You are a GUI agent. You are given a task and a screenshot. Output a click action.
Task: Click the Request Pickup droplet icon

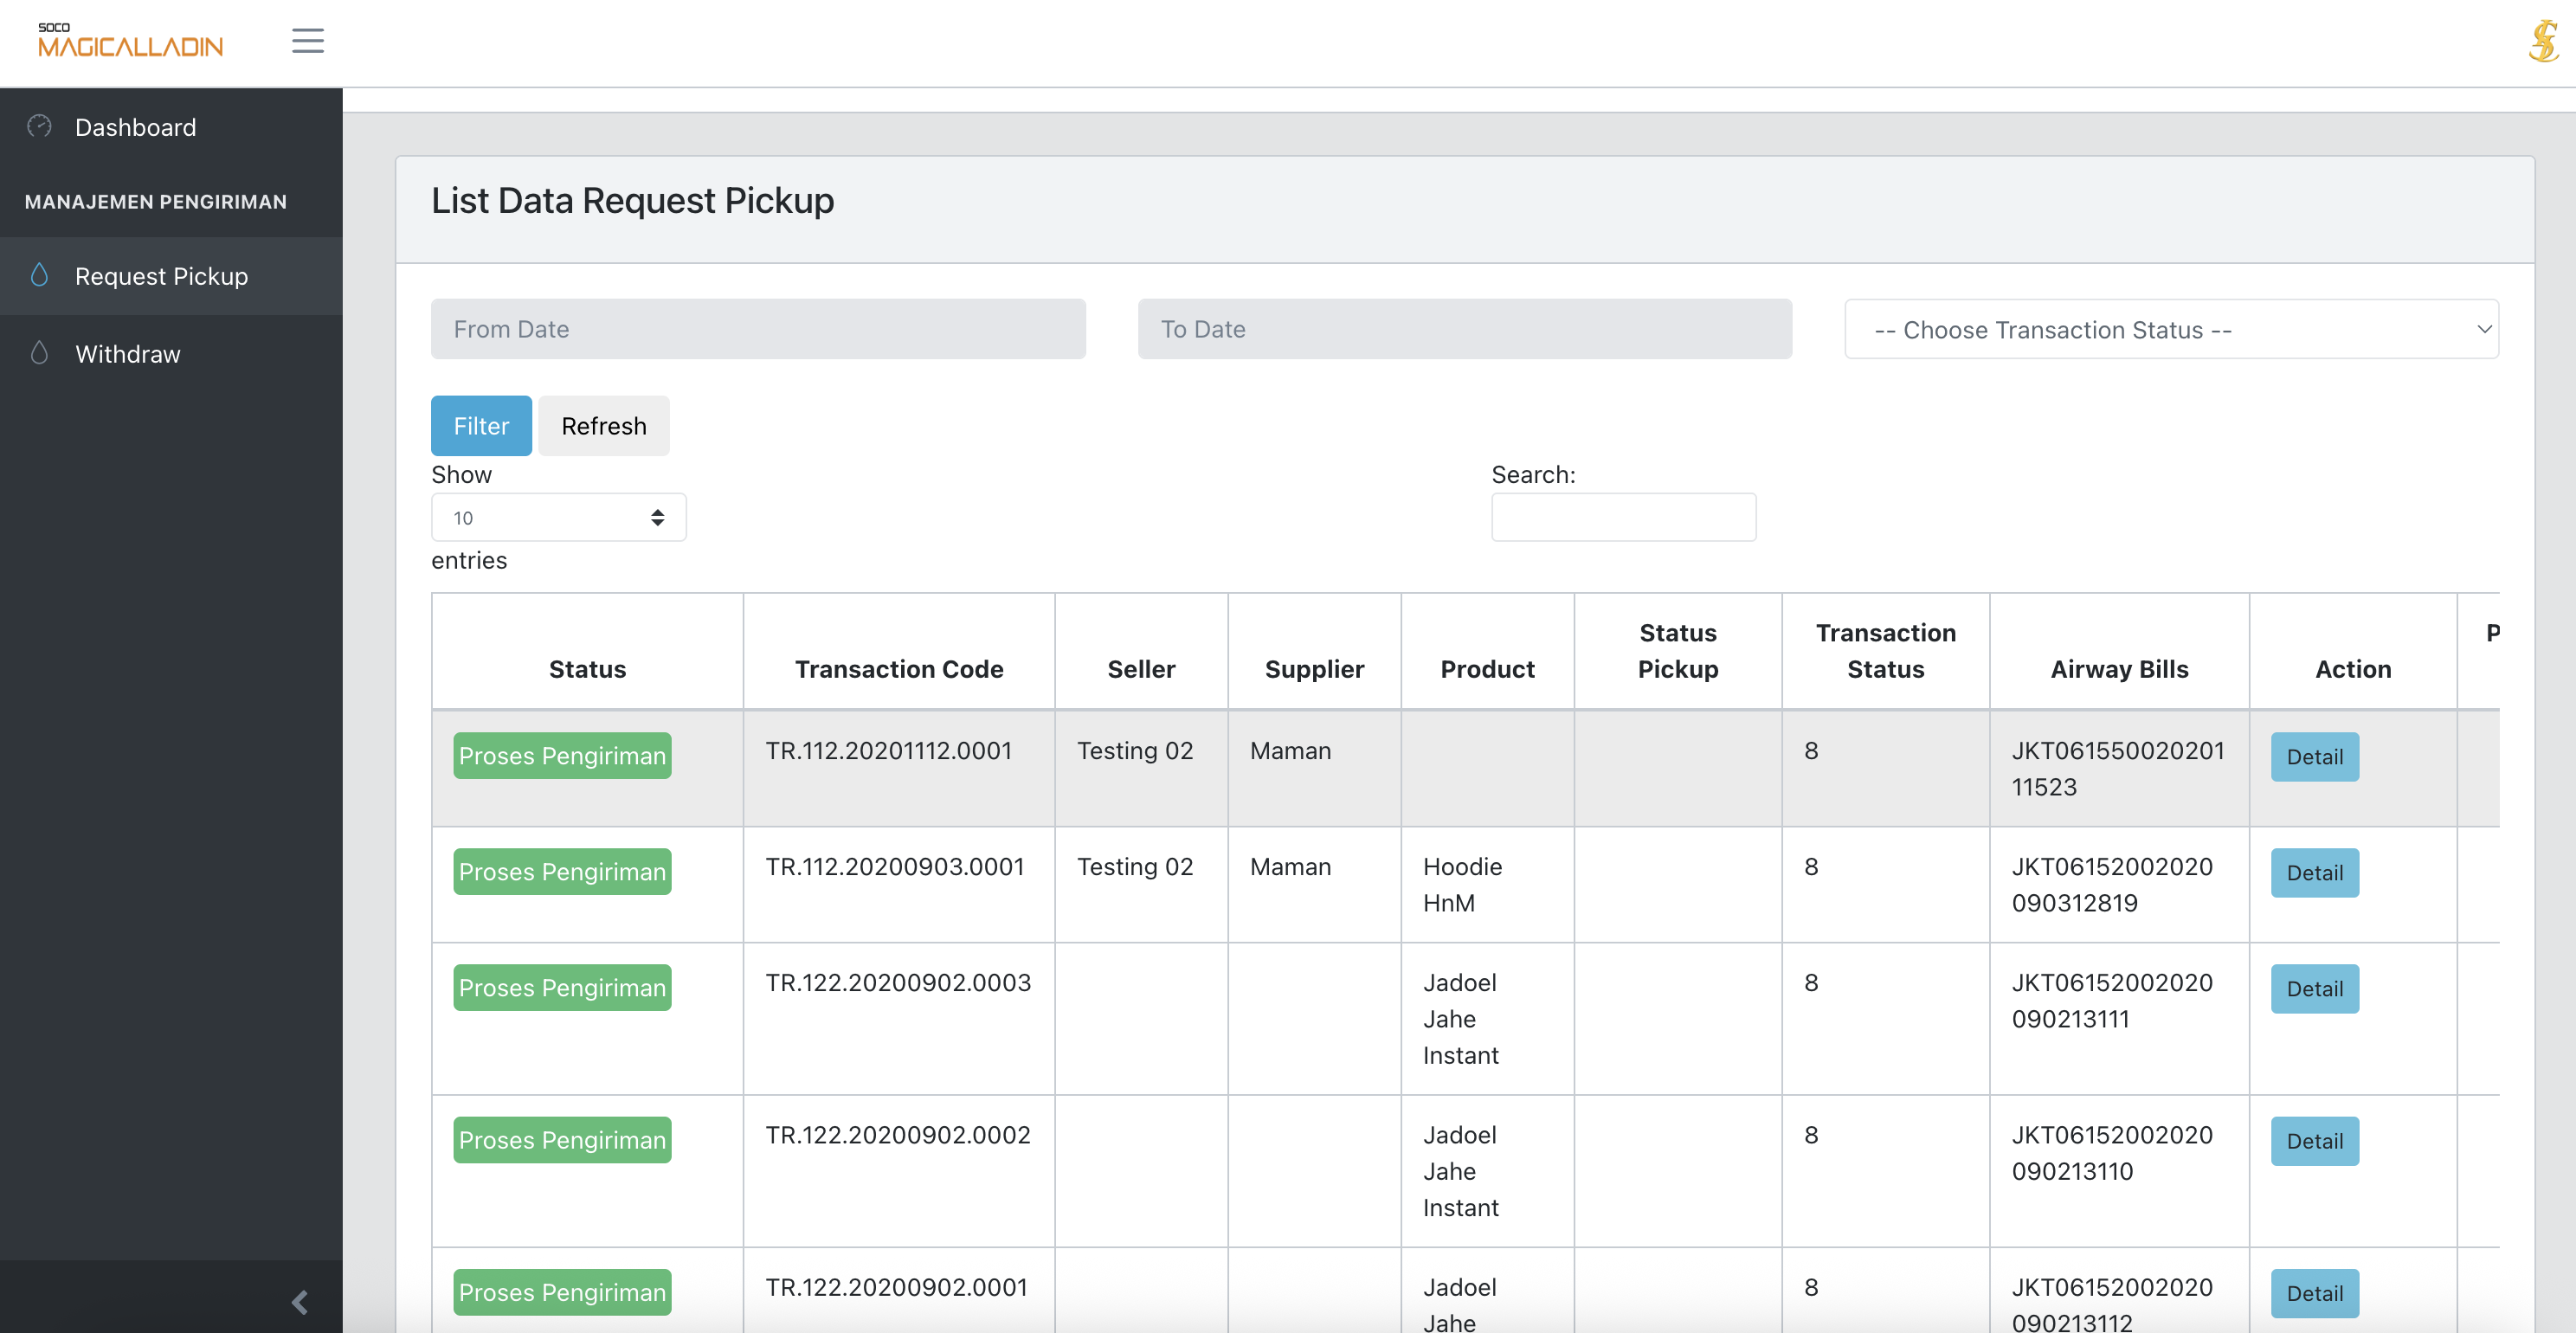pos(39,275)
